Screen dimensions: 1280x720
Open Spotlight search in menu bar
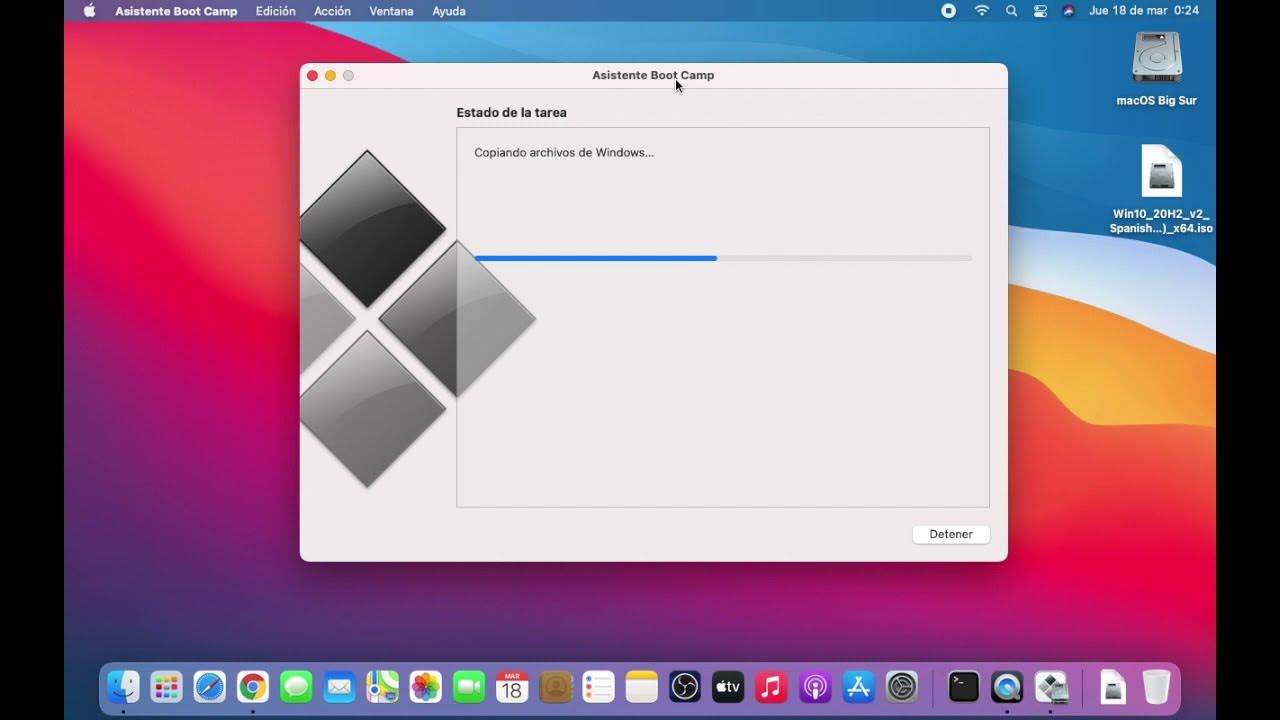(1012, 11)
